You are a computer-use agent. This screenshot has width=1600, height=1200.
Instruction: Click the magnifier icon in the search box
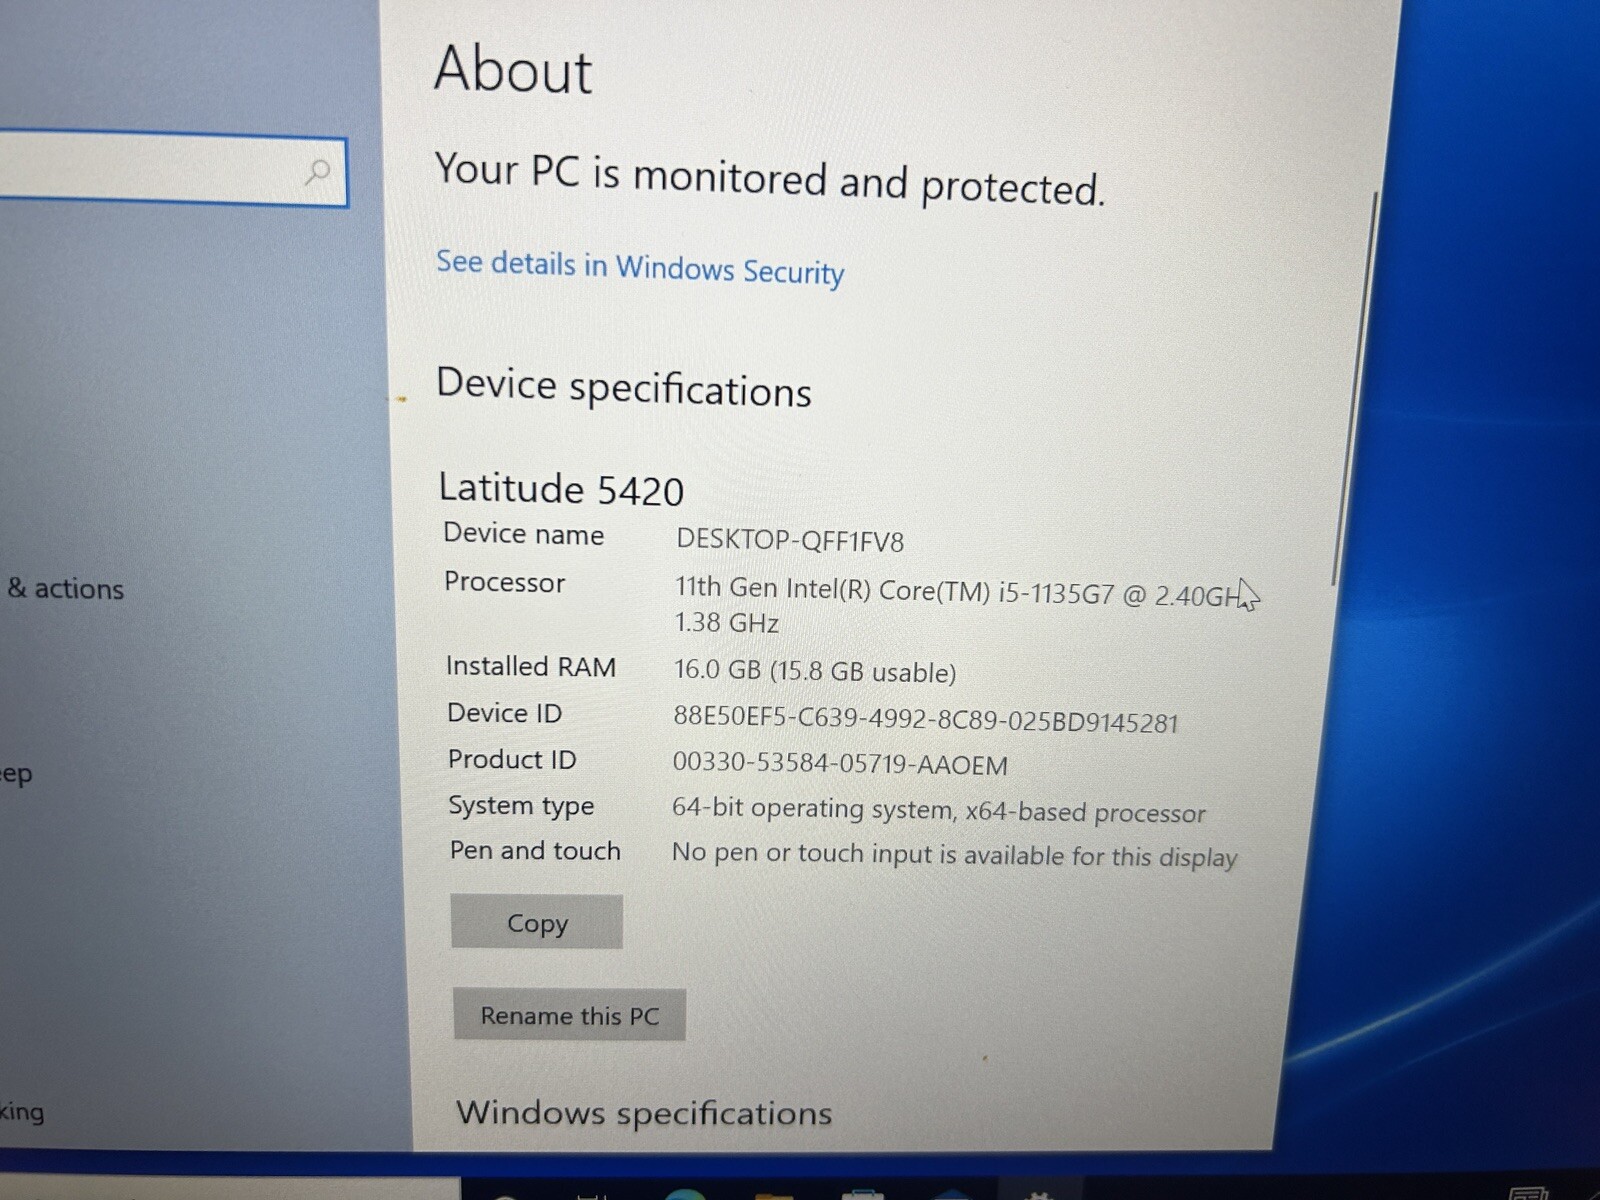pyautogui.click(x=317, y=172)
